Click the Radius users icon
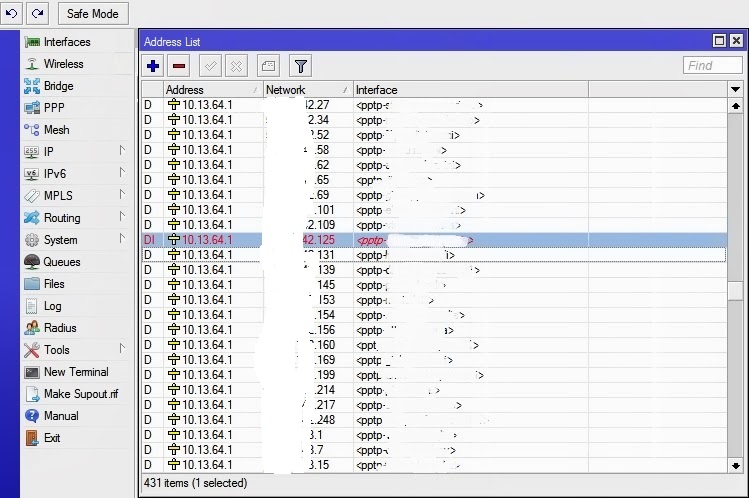The image size is (749, 498). pyautogui.click(x=32, y=328)
